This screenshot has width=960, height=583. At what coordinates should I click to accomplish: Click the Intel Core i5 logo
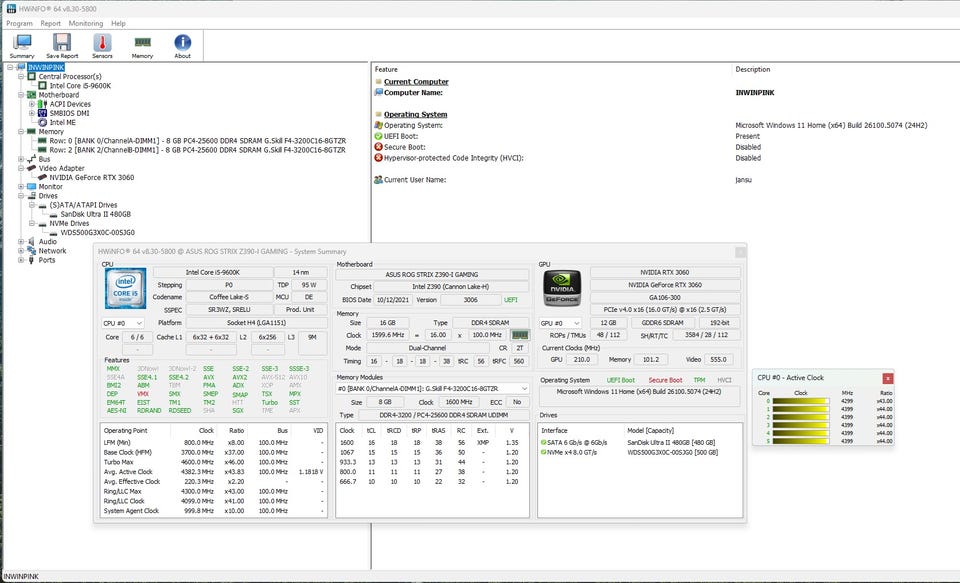click(126, 288)
